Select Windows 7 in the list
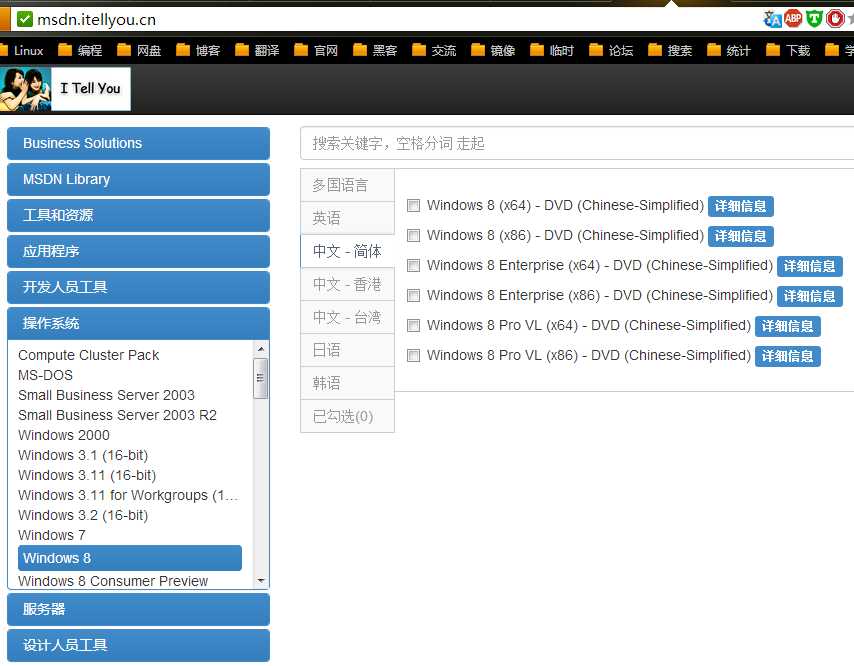Screen dimensions: 854x666 [x=52, y=535]
